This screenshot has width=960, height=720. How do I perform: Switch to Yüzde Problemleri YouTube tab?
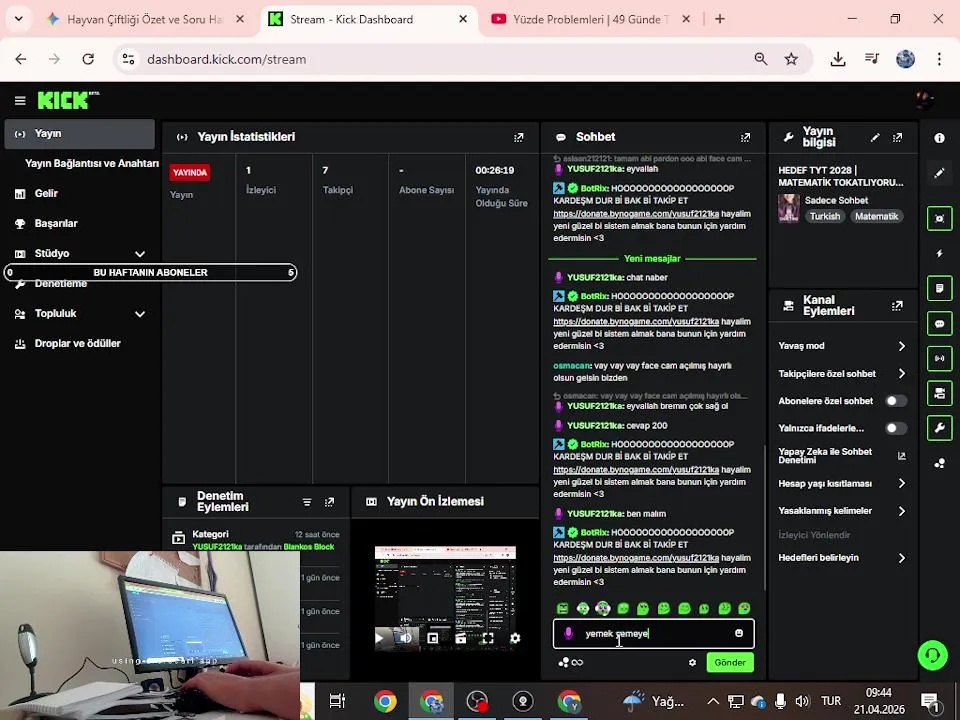point(591,19)
